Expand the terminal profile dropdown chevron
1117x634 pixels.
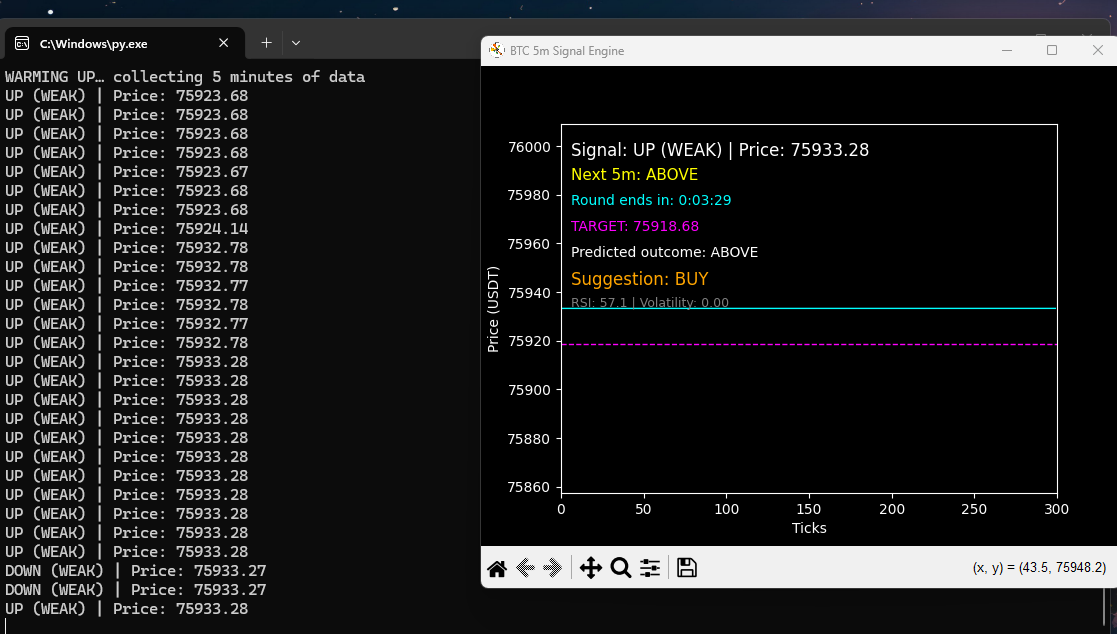point(296,43)
